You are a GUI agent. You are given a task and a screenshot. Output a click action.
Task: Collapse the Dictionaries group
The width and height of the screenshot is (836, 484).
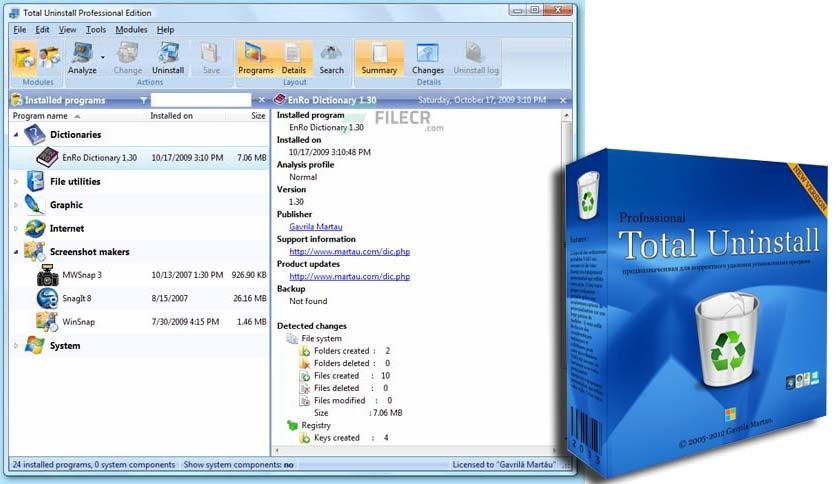point(16,135)
